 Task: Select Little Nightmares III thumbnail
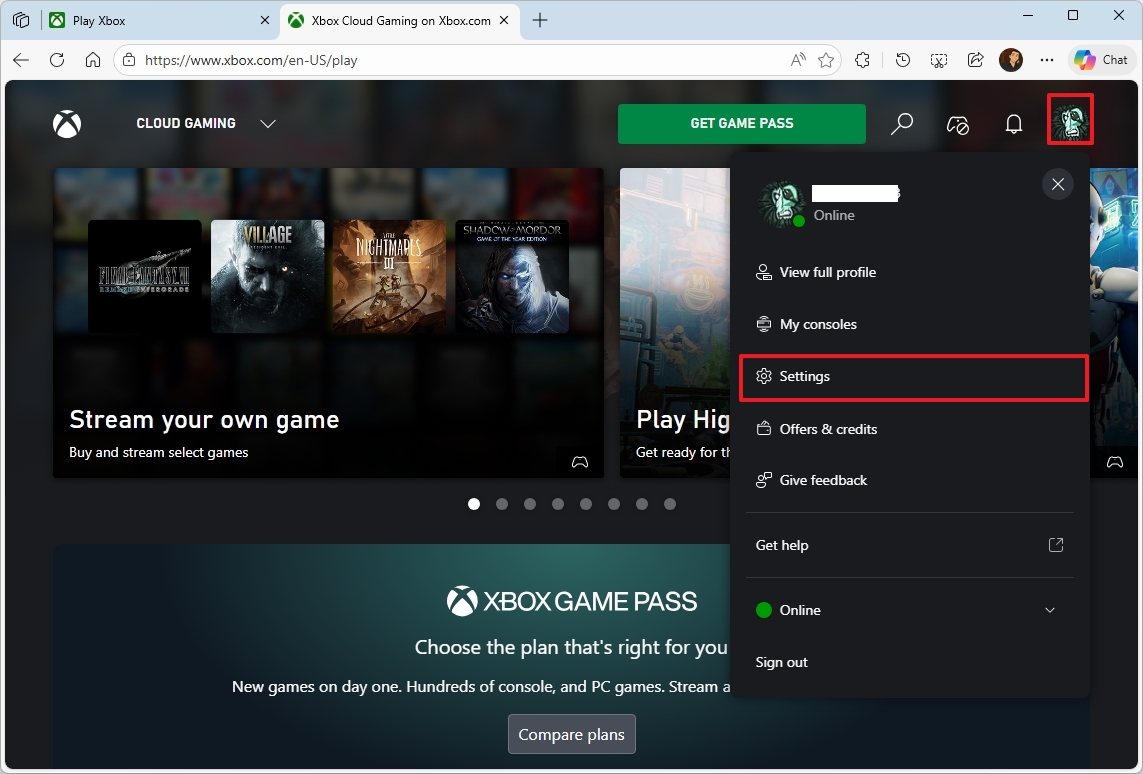(x=389, y=277)
